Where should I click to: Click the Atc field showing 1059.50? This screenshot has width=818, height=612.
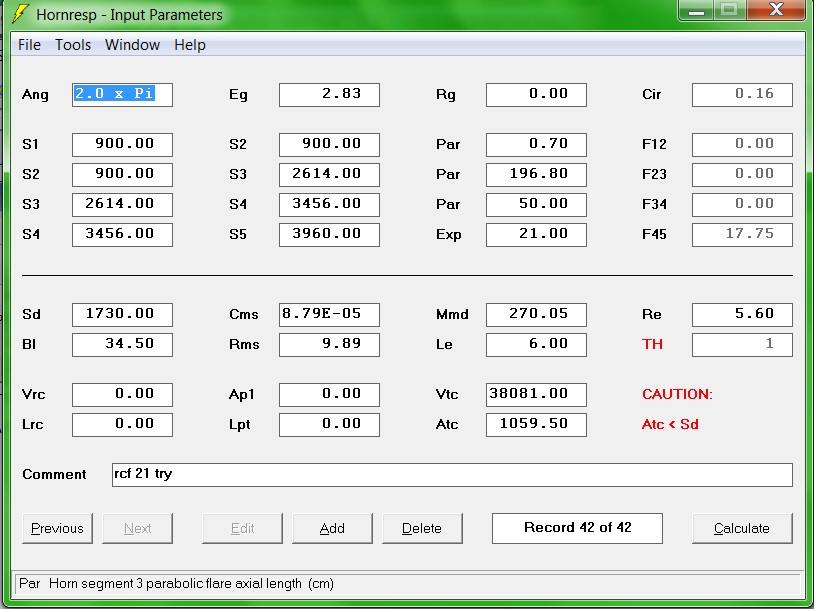[536, 425]
